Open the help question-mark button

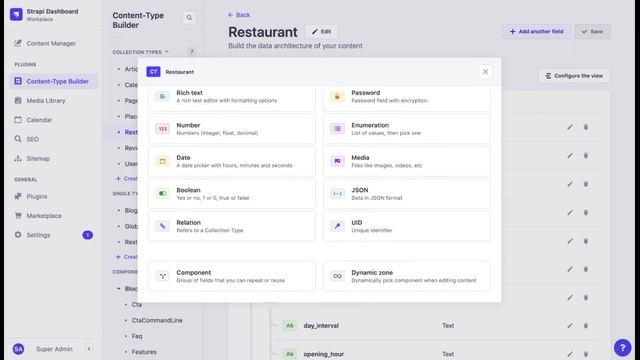622,348
